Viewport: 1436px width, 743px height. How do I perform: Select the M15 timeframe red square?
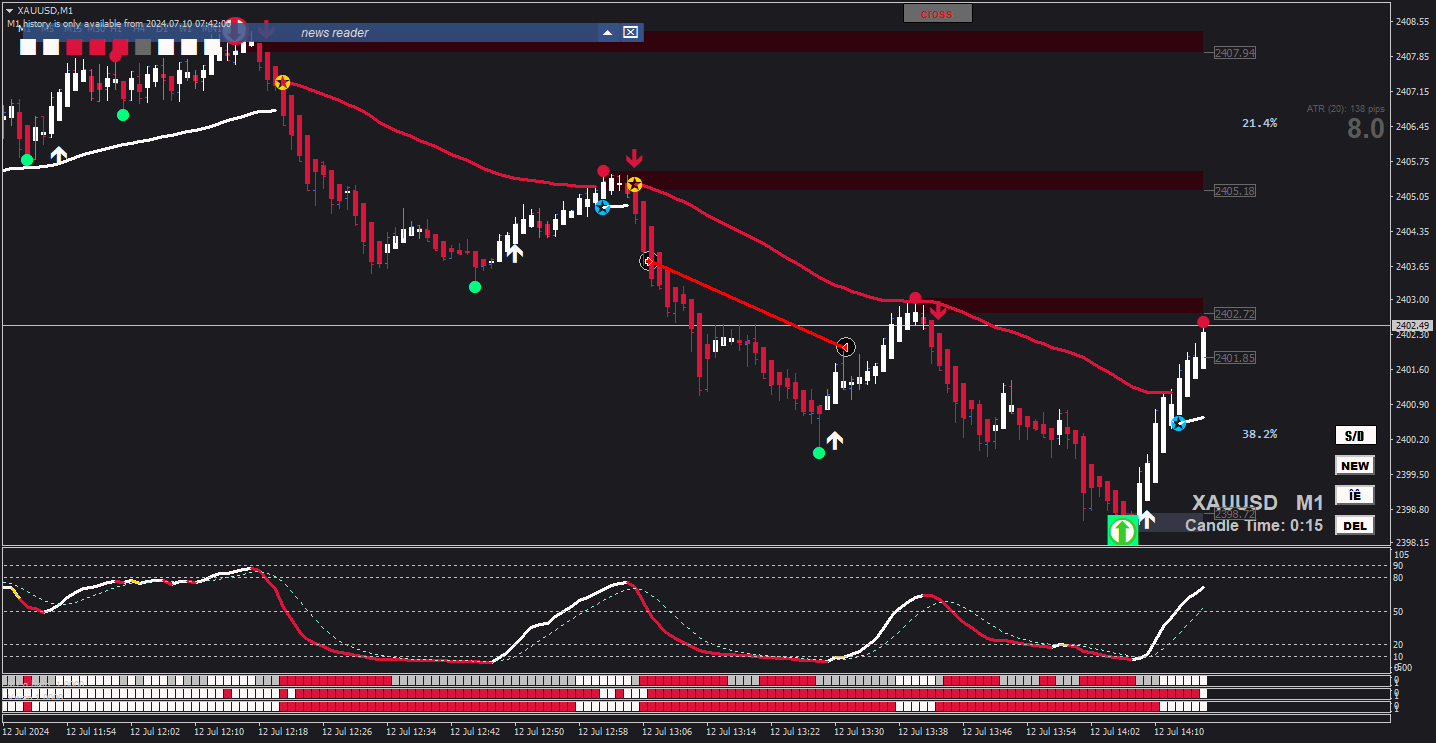coord(74,47)
